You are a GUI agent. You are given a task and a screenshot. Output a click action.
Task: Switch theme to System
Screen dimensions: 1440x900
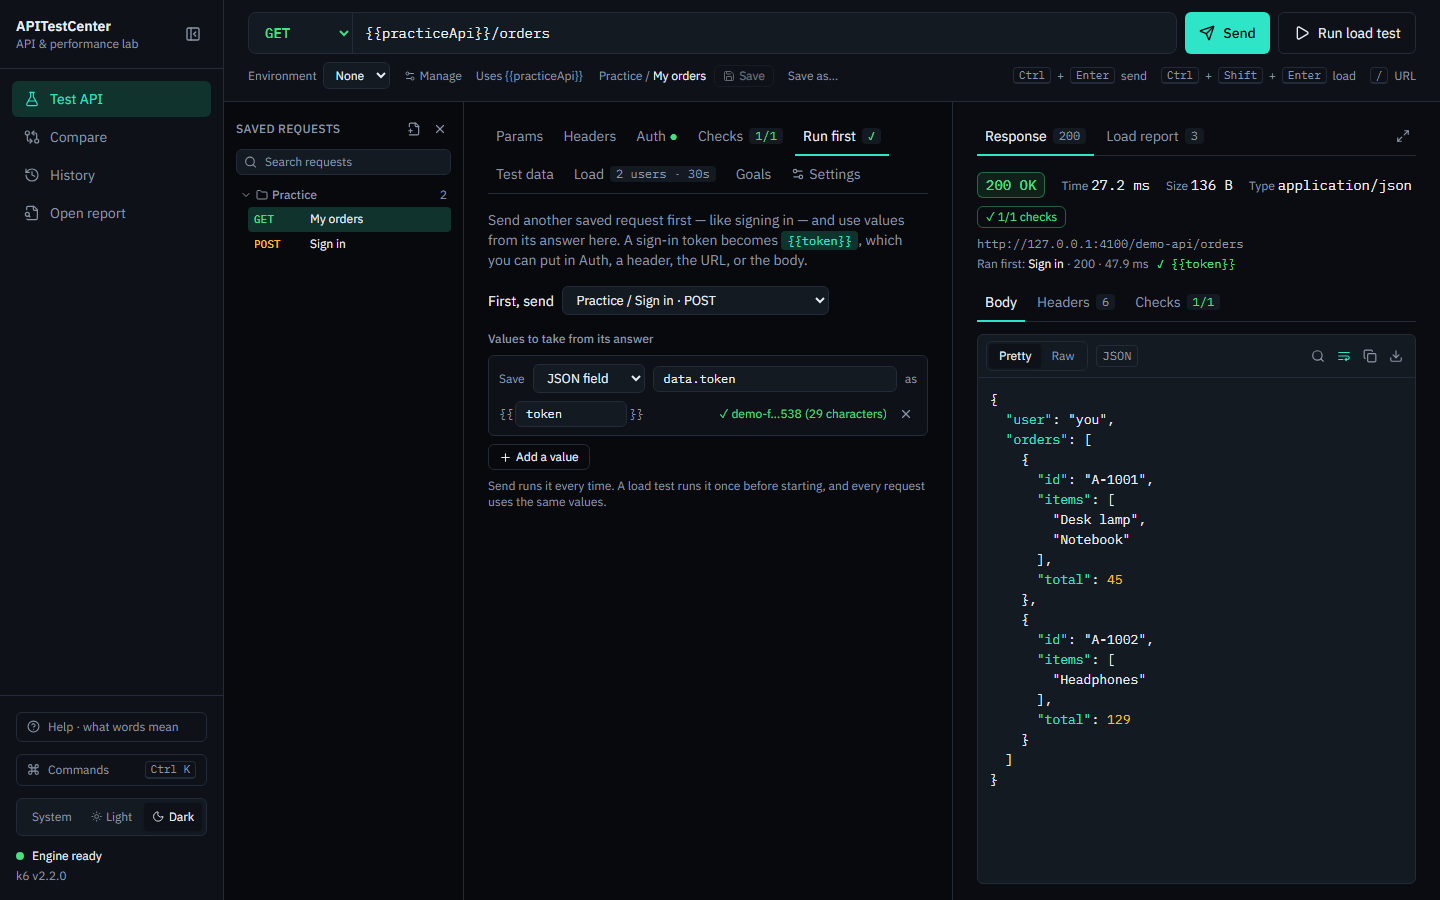tap(51, 817)
